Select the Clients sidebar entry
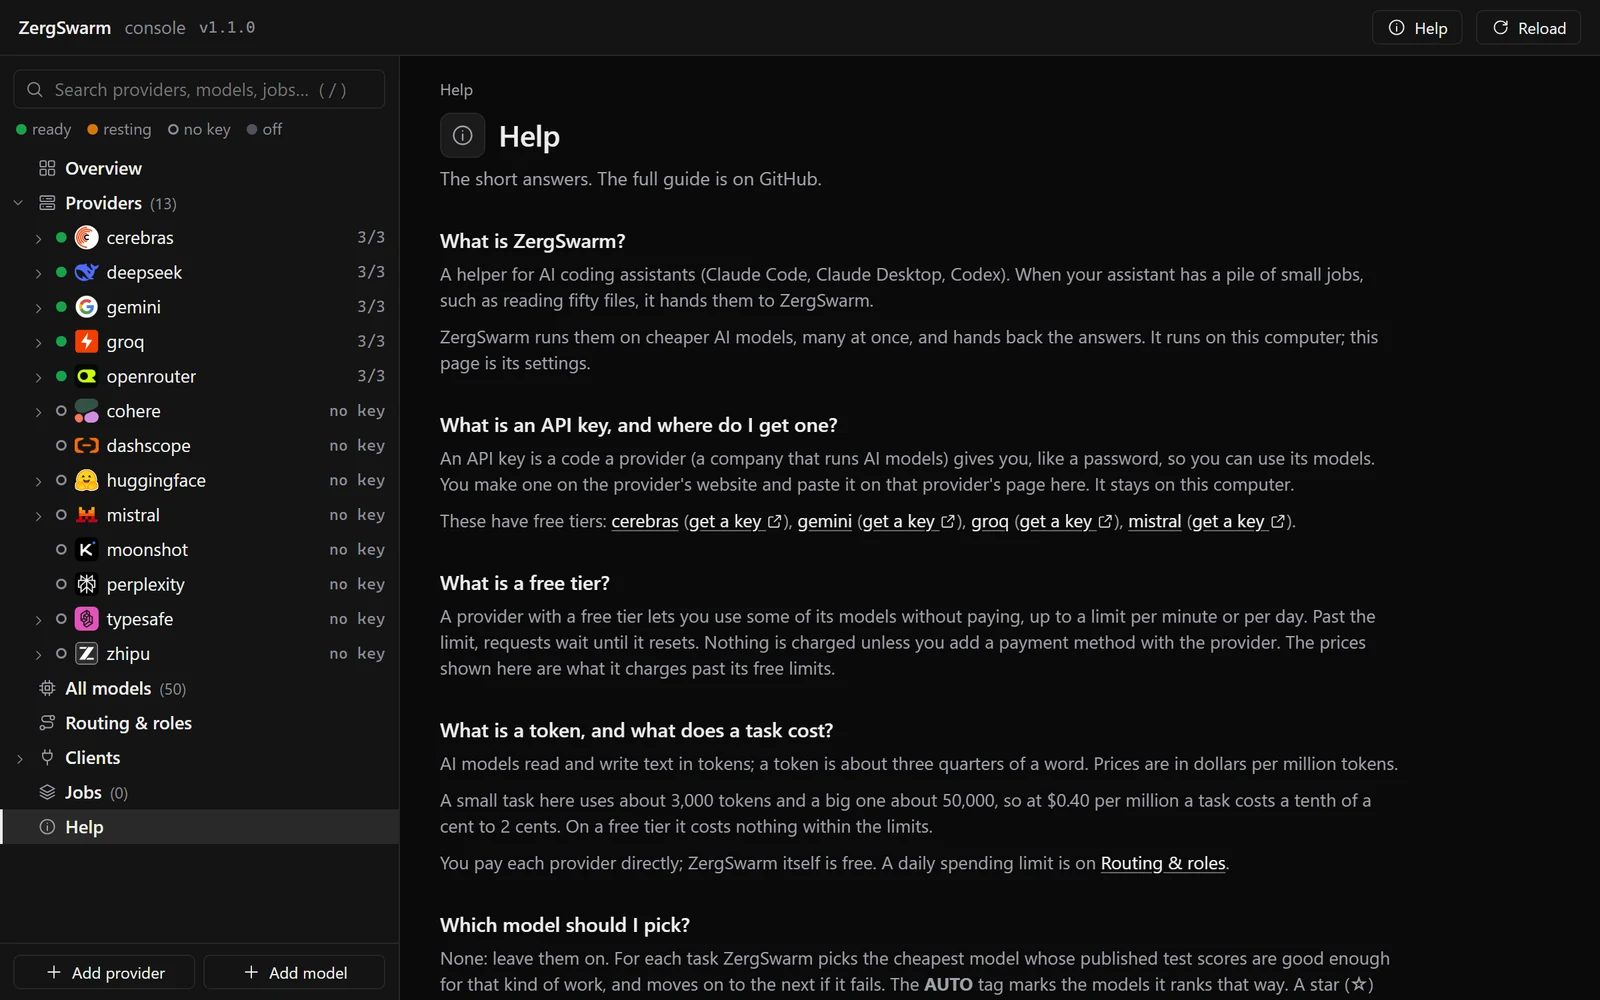The image size is (1600, 1000). coord(200,757)
